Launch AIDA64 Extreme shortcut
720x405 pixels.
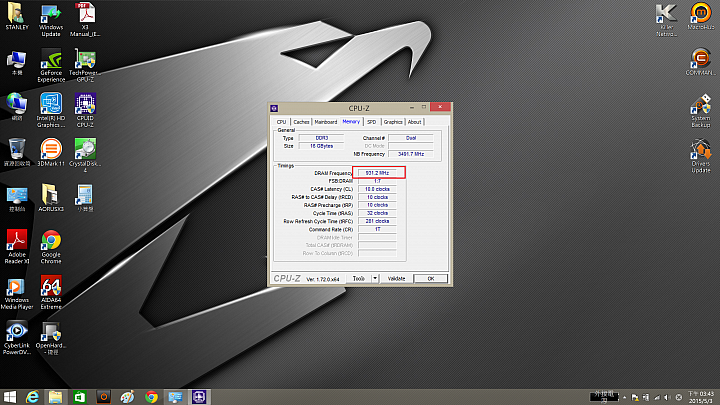(51, 293)
